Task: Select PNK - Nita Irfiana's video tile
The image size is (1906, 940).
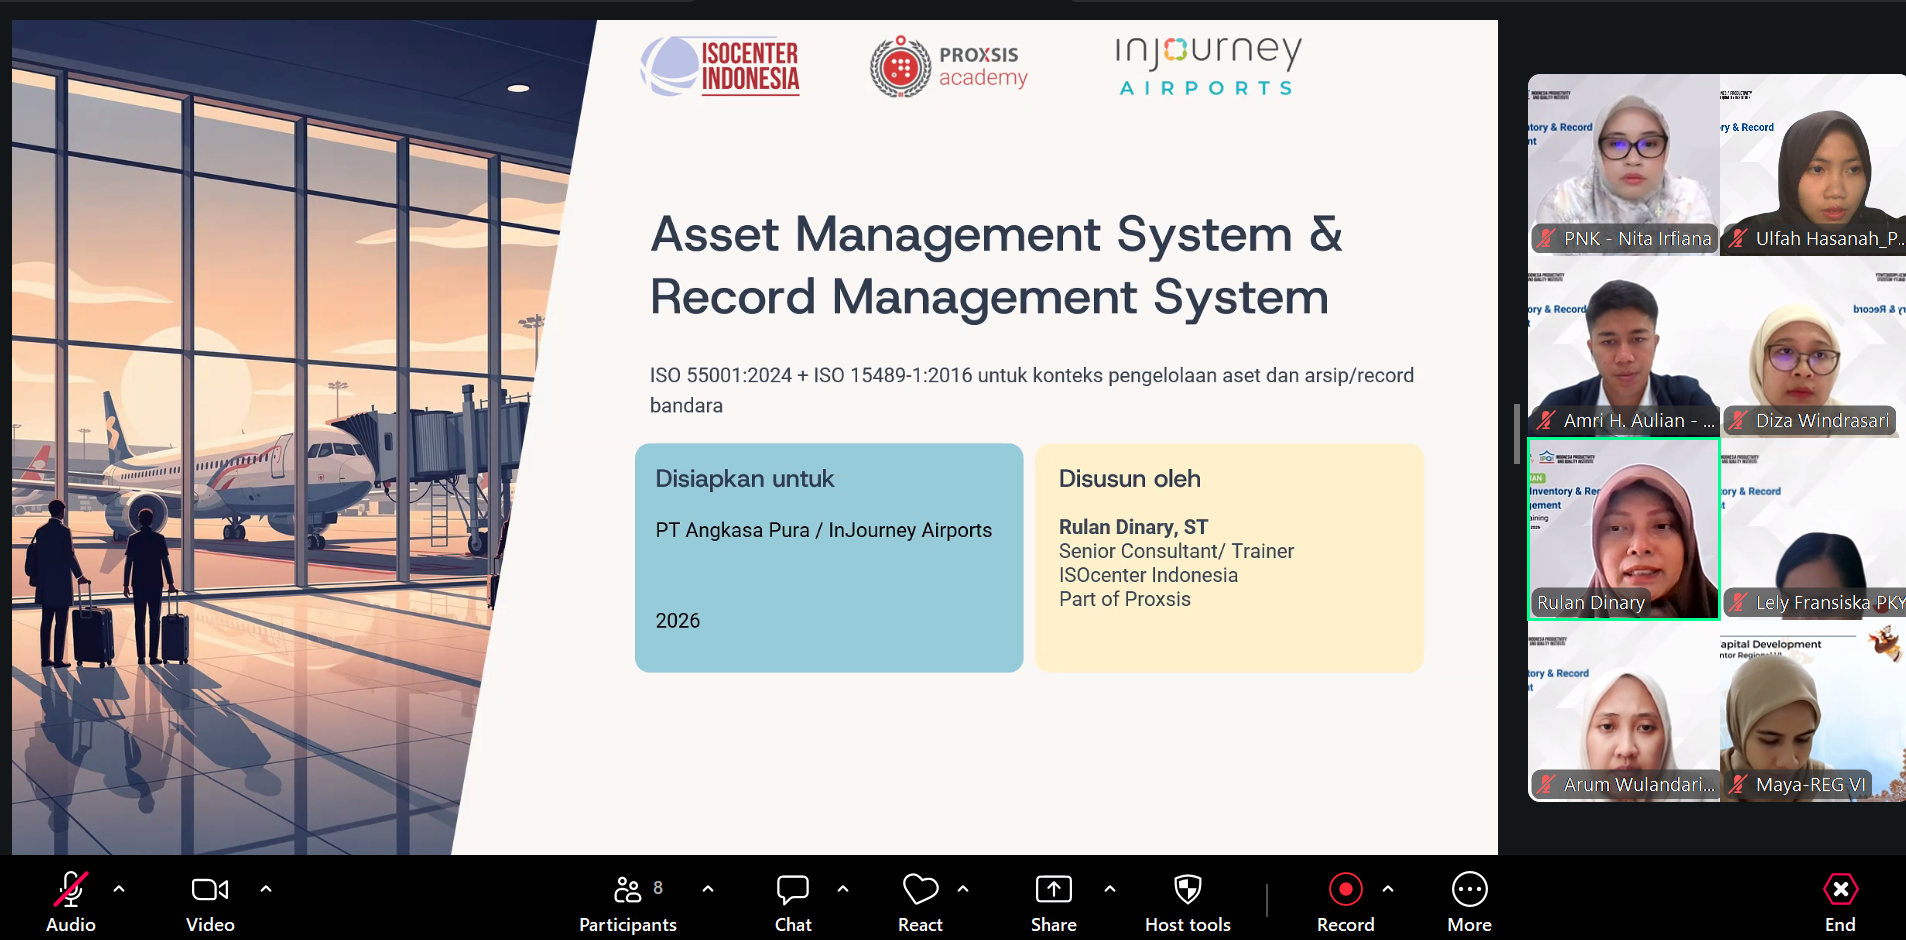Action: coord(1623,165)
